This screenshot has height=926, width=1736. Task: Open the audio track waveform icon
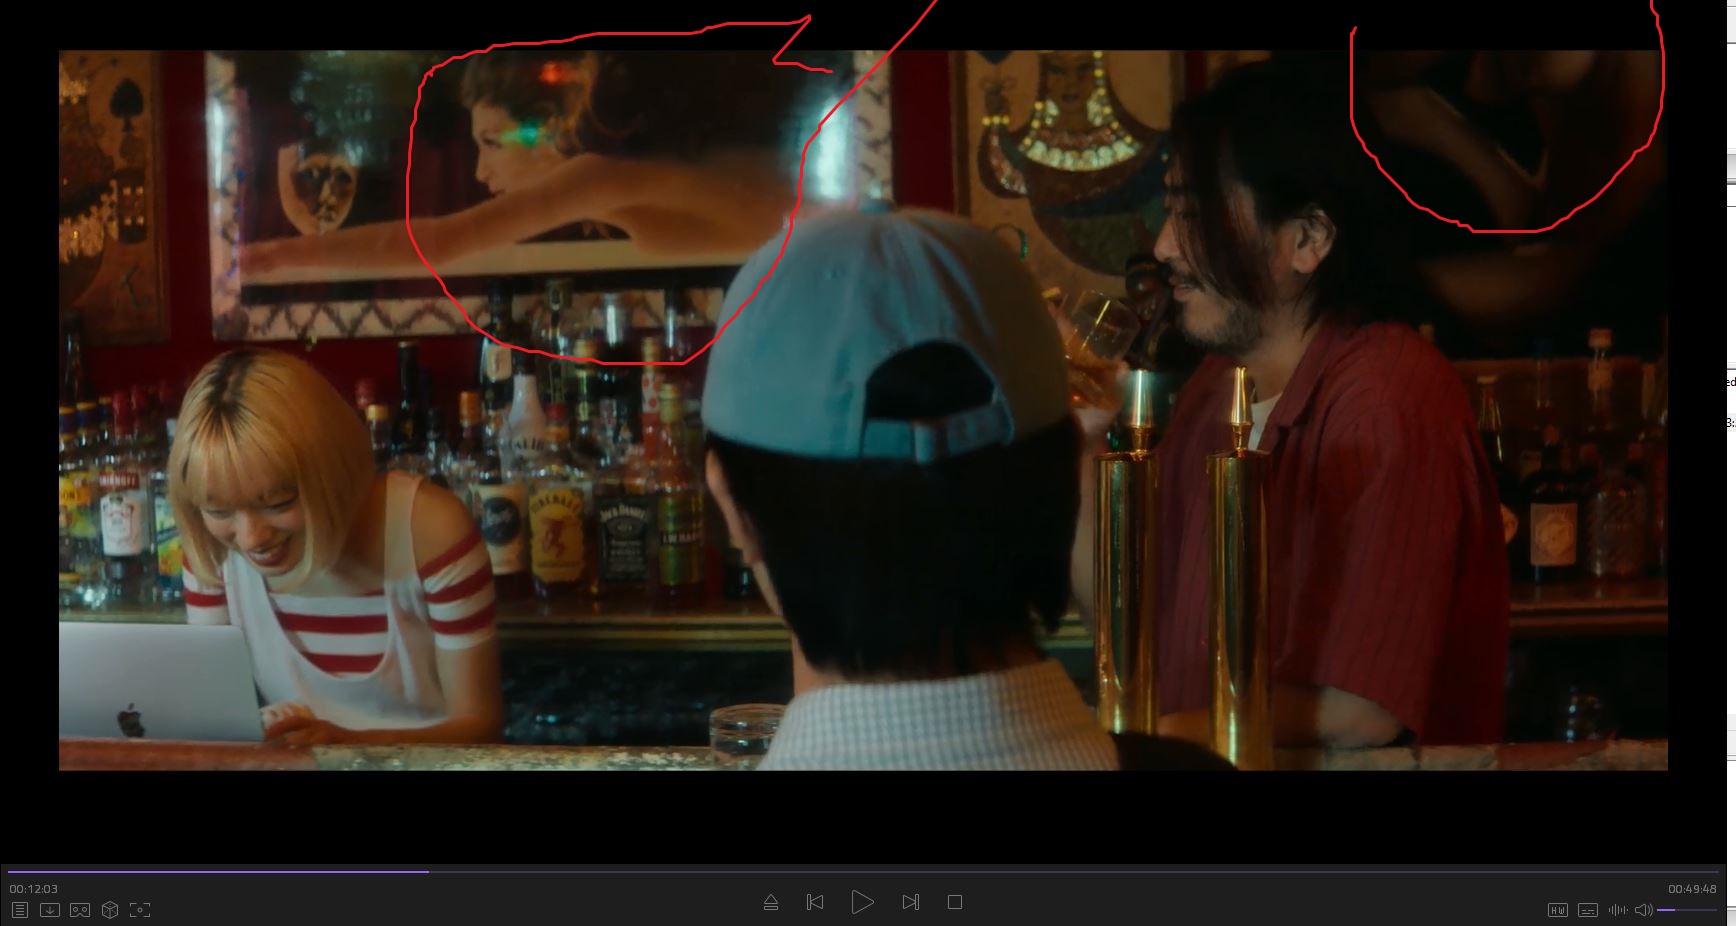point(1617,910)
